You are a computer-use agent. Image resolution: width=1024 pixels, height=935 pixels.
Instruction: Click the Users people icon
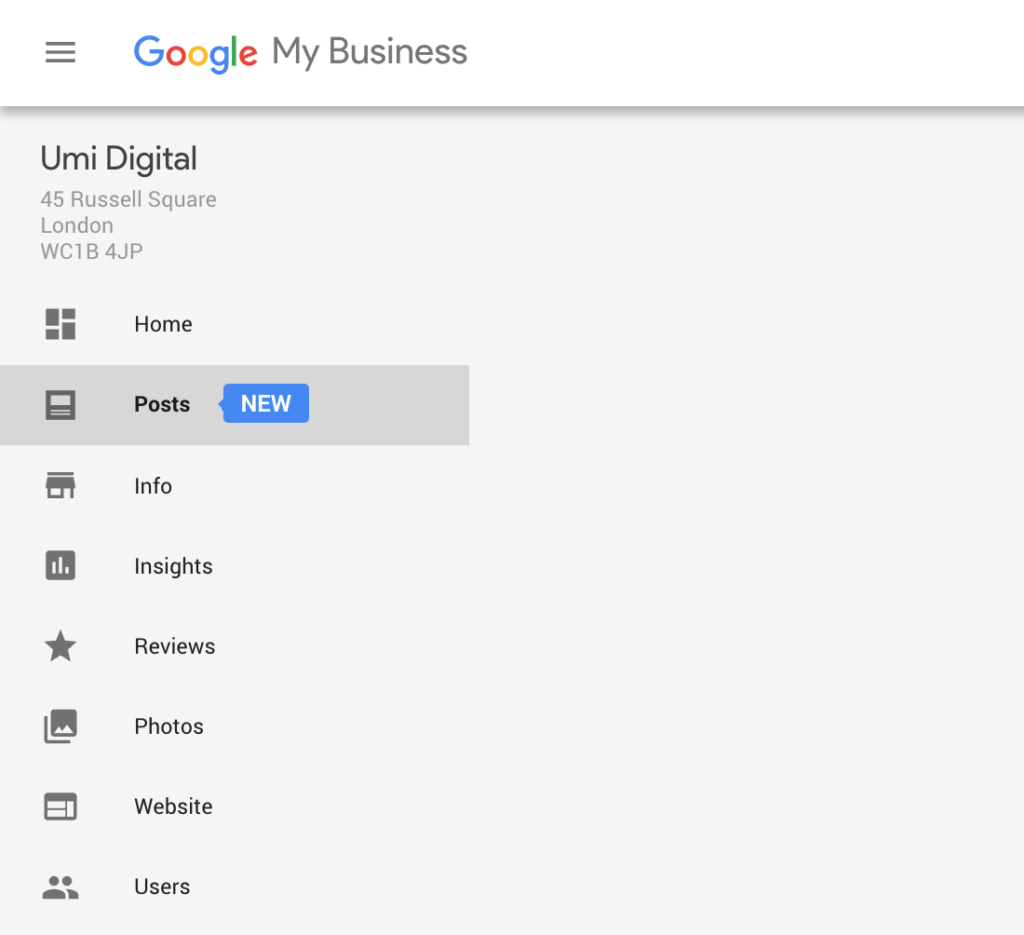(61, 887)
